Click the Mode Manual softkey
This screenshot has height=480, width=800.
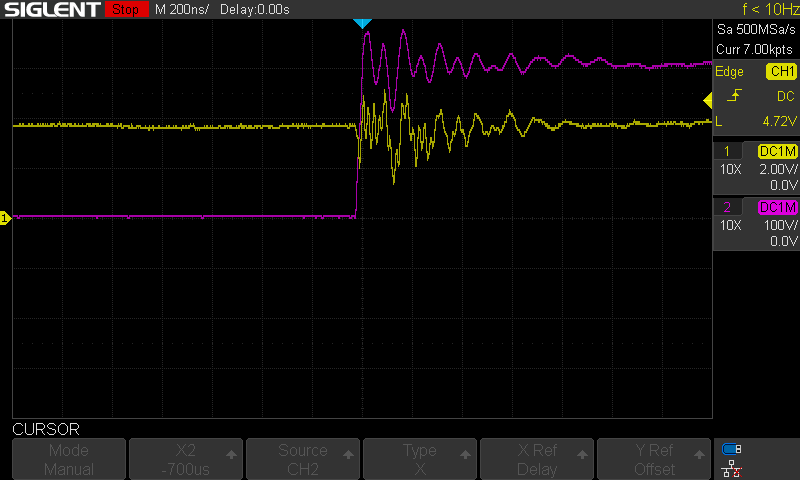point(69,459)
